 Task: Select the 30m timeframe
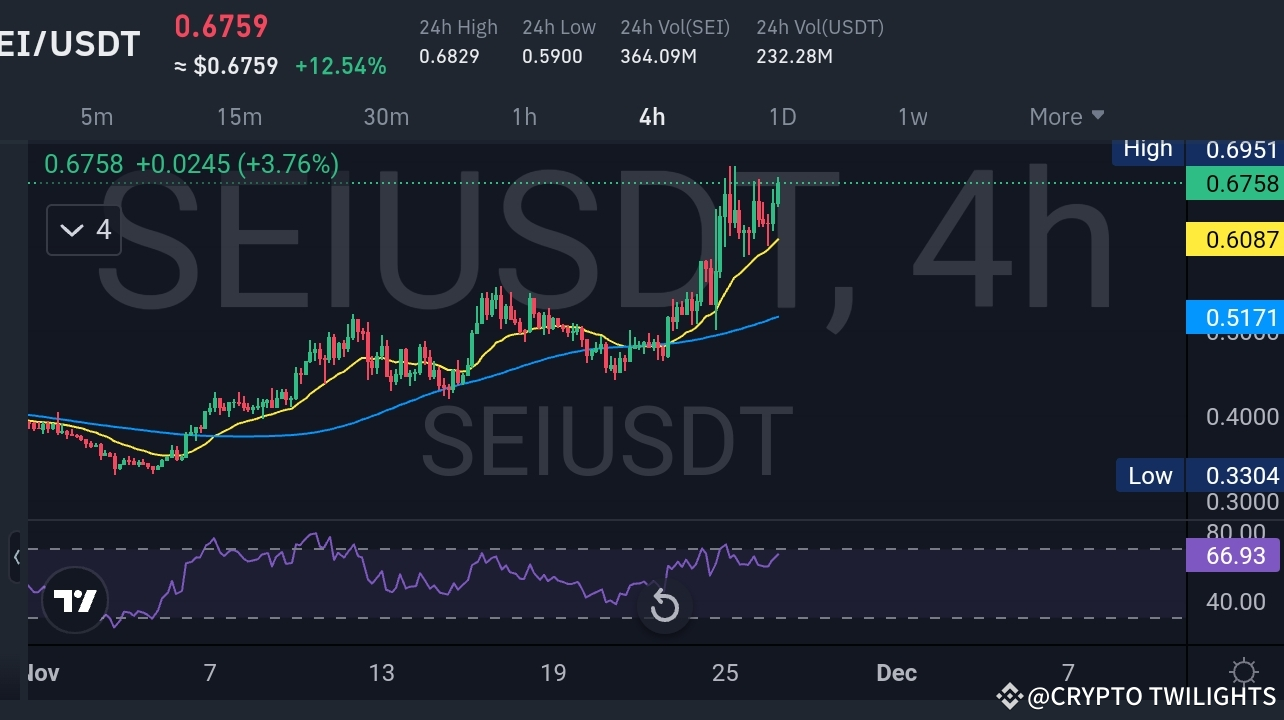coord(386,117)
